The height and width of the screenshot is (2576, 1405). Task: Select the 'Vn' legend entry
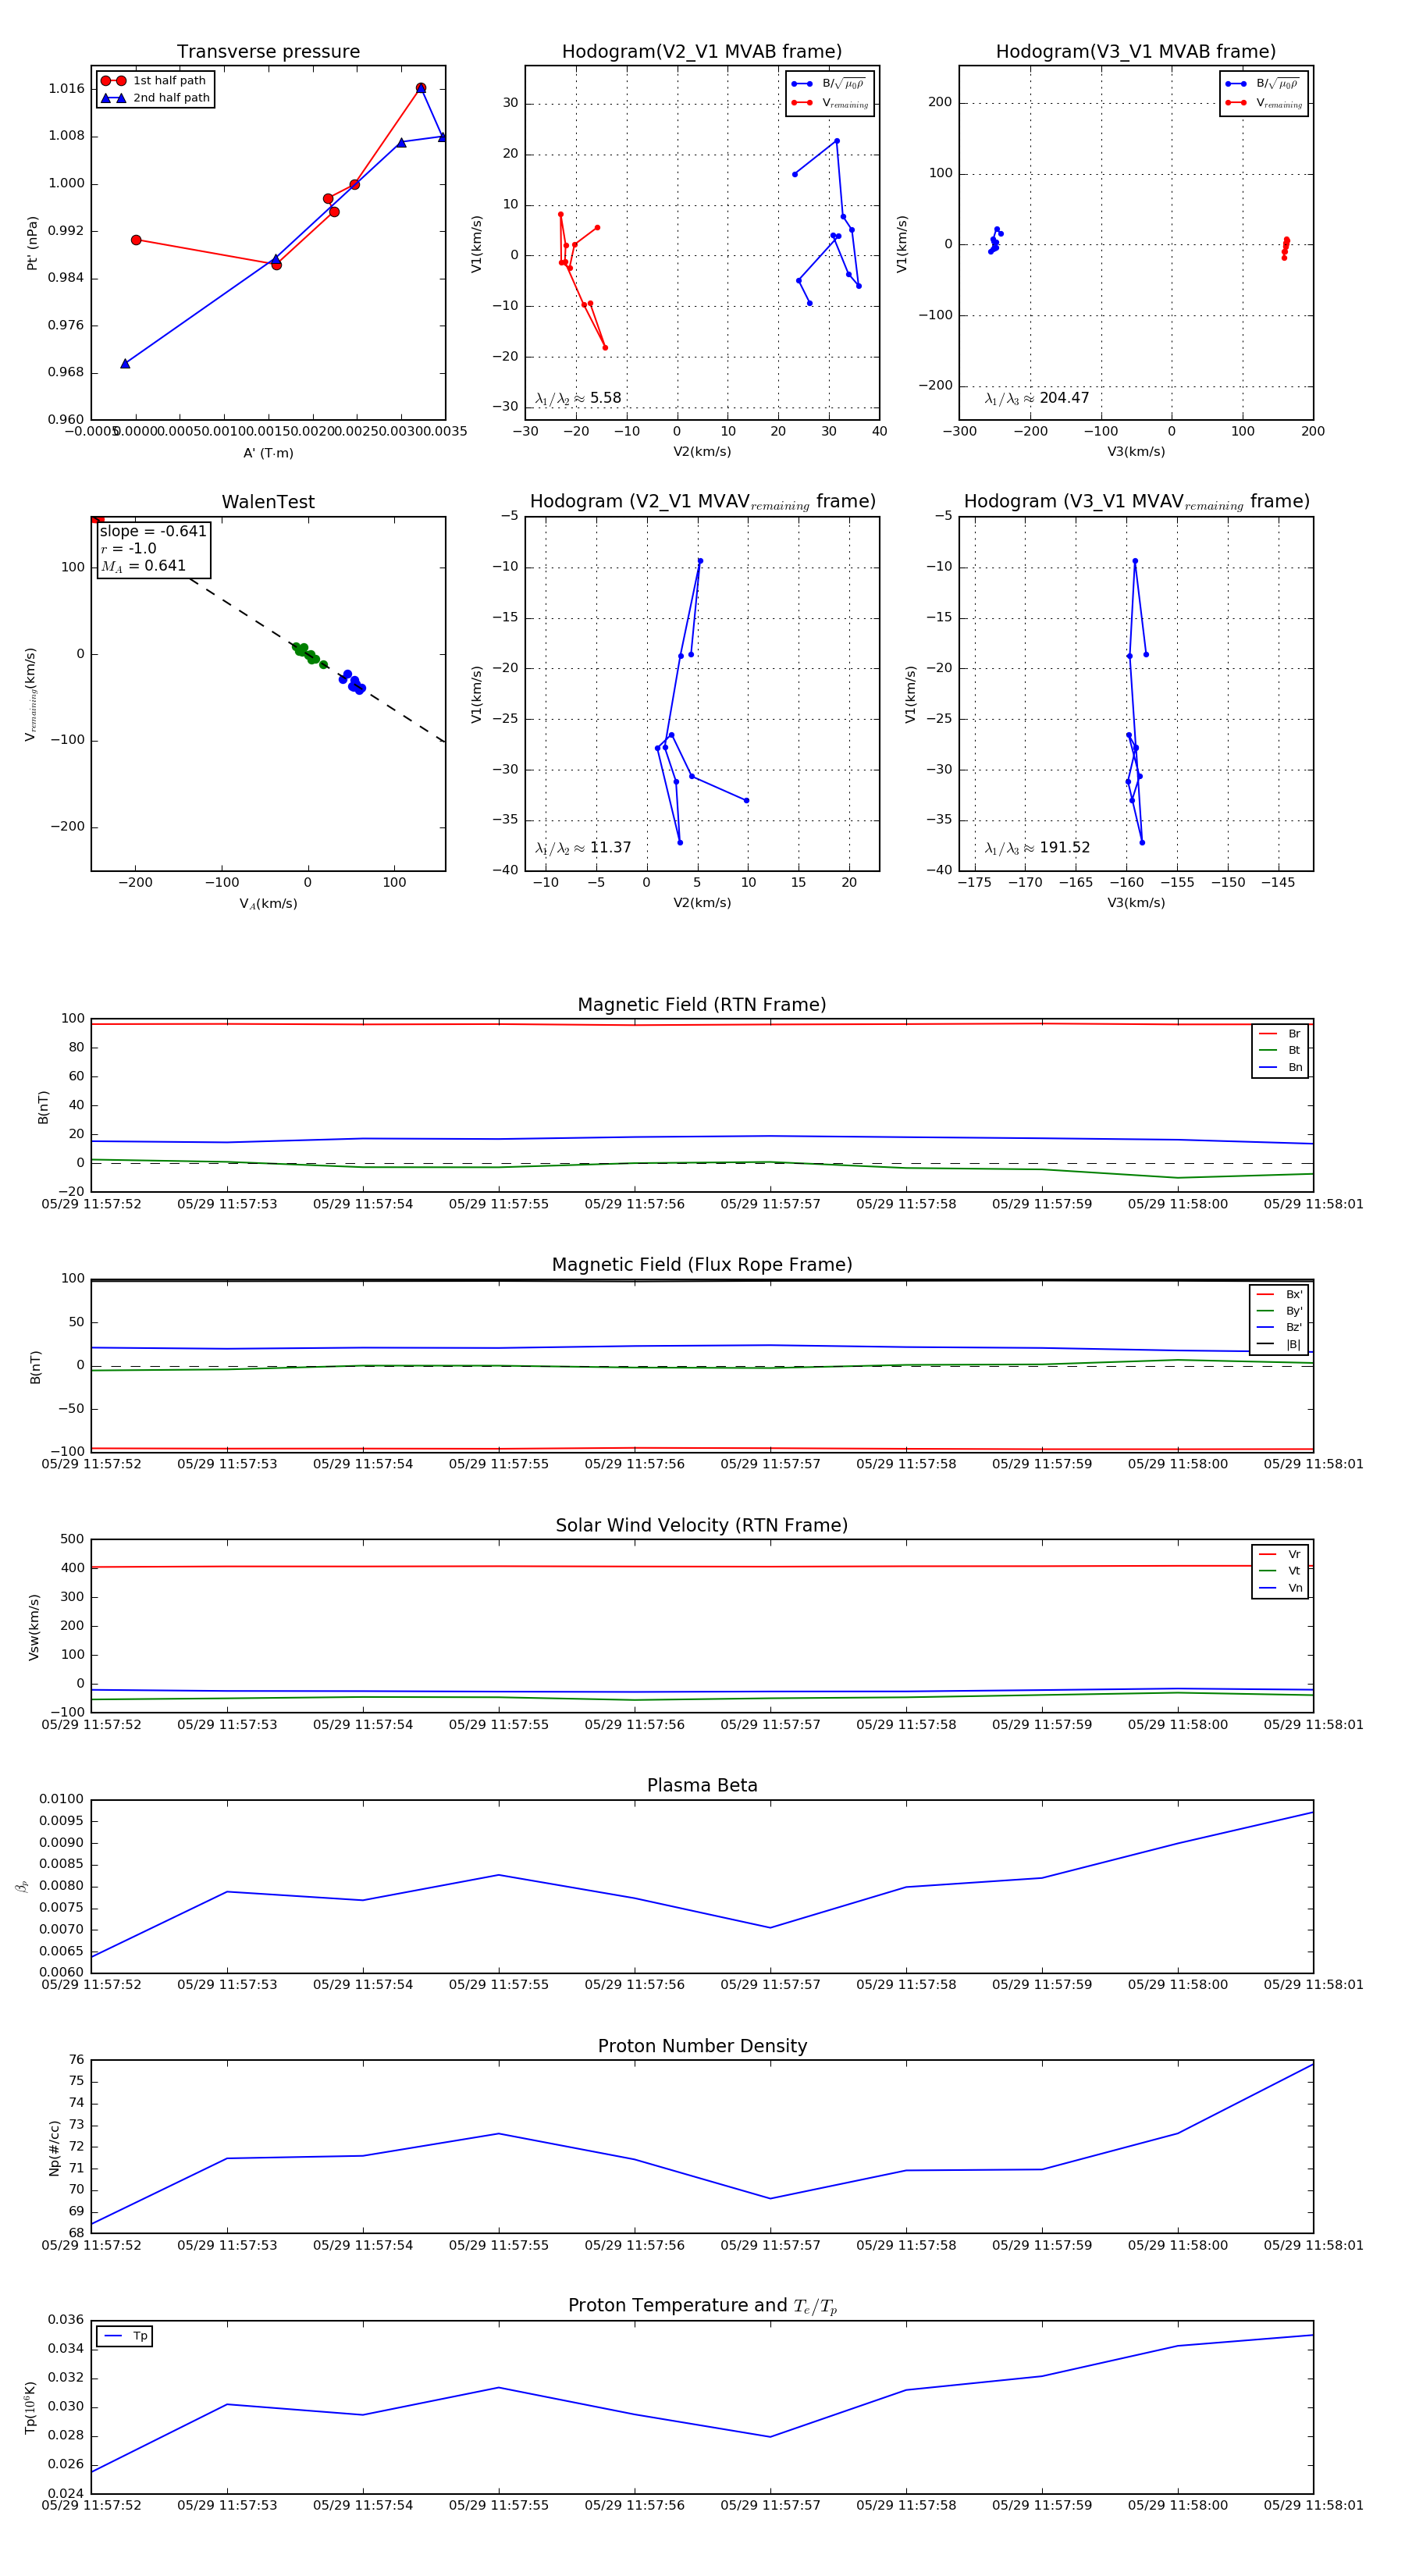pos(1280,1588)
